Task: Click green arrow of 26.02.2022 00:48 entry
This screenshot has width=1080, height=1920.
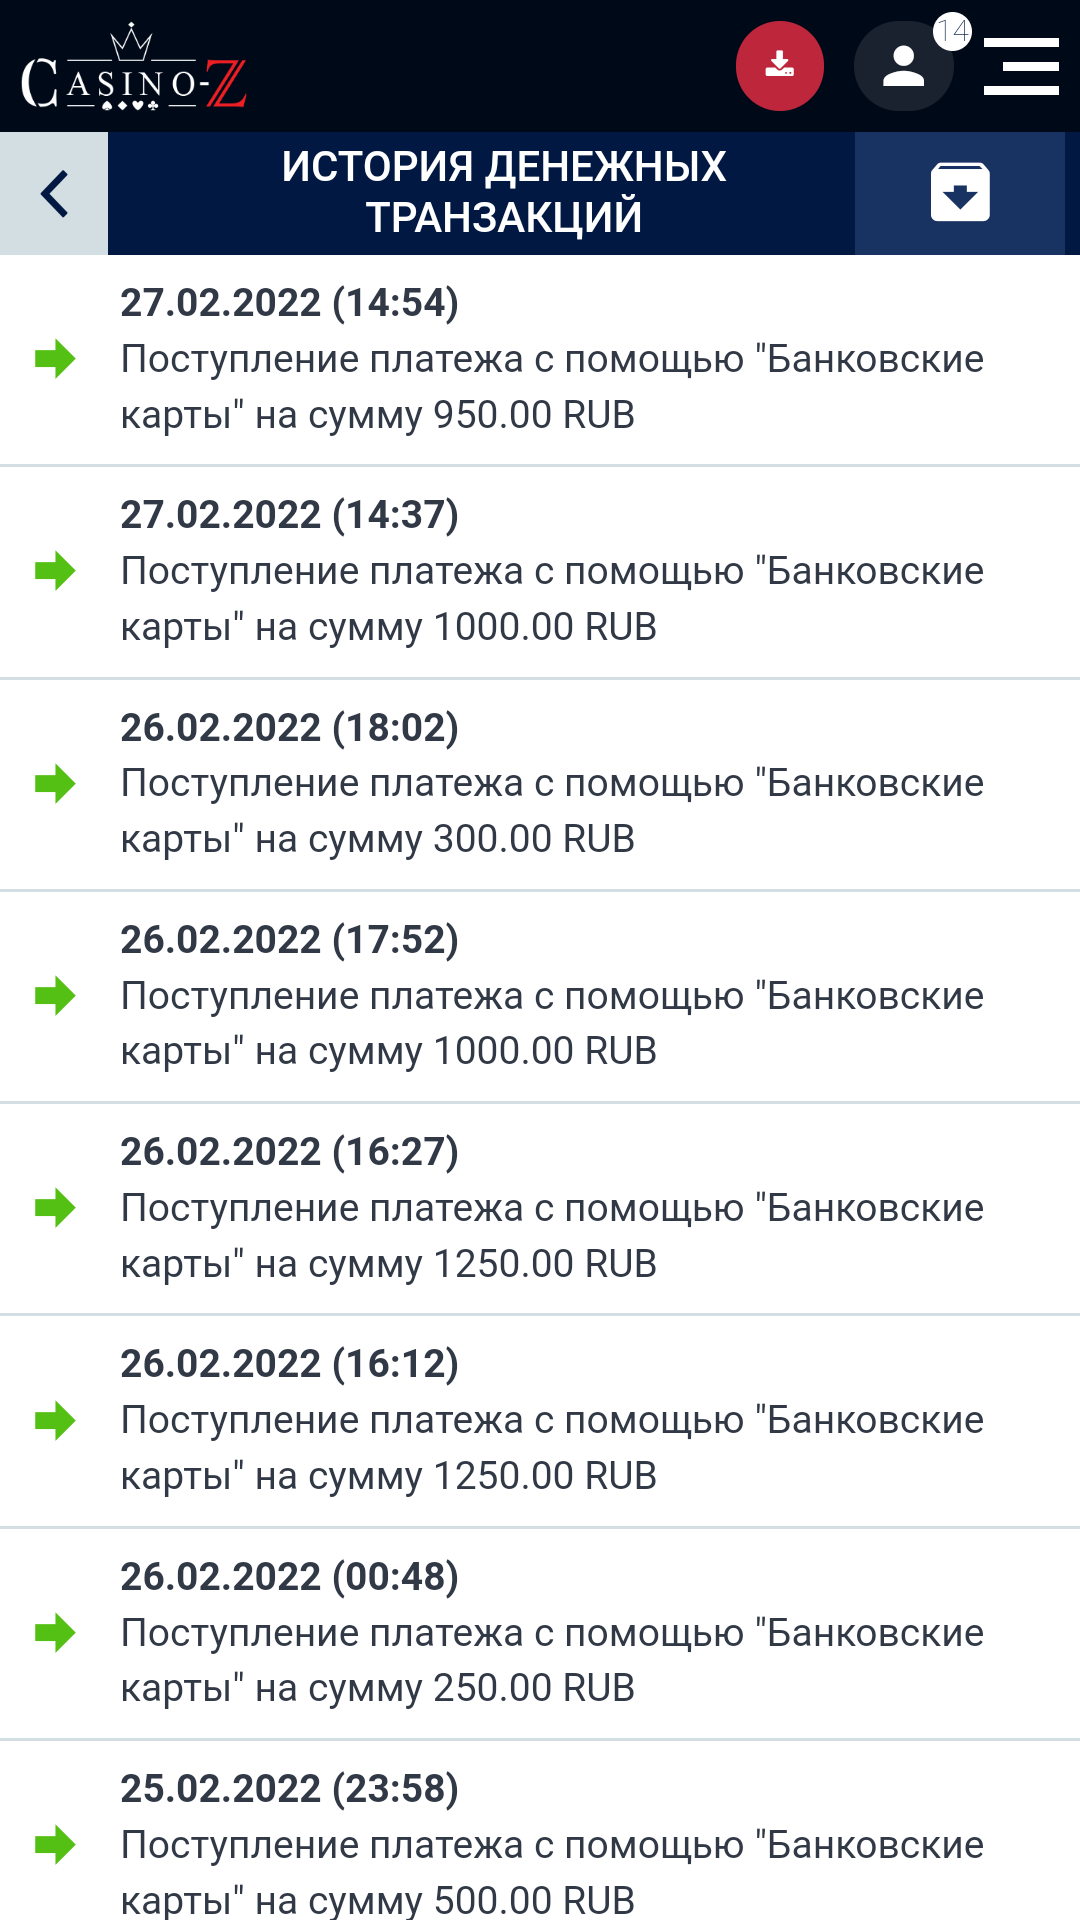Action: point(55,1633)
